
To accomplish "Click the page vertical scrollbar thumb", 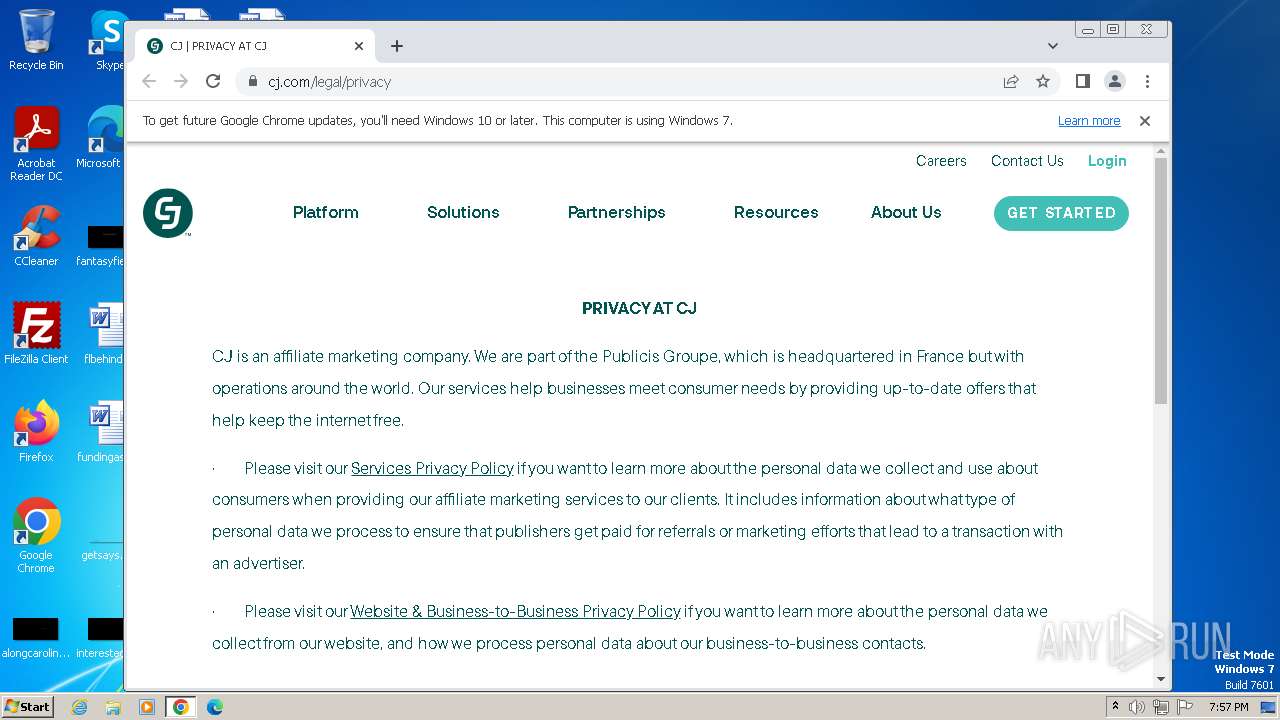I will pos(1161,281).
